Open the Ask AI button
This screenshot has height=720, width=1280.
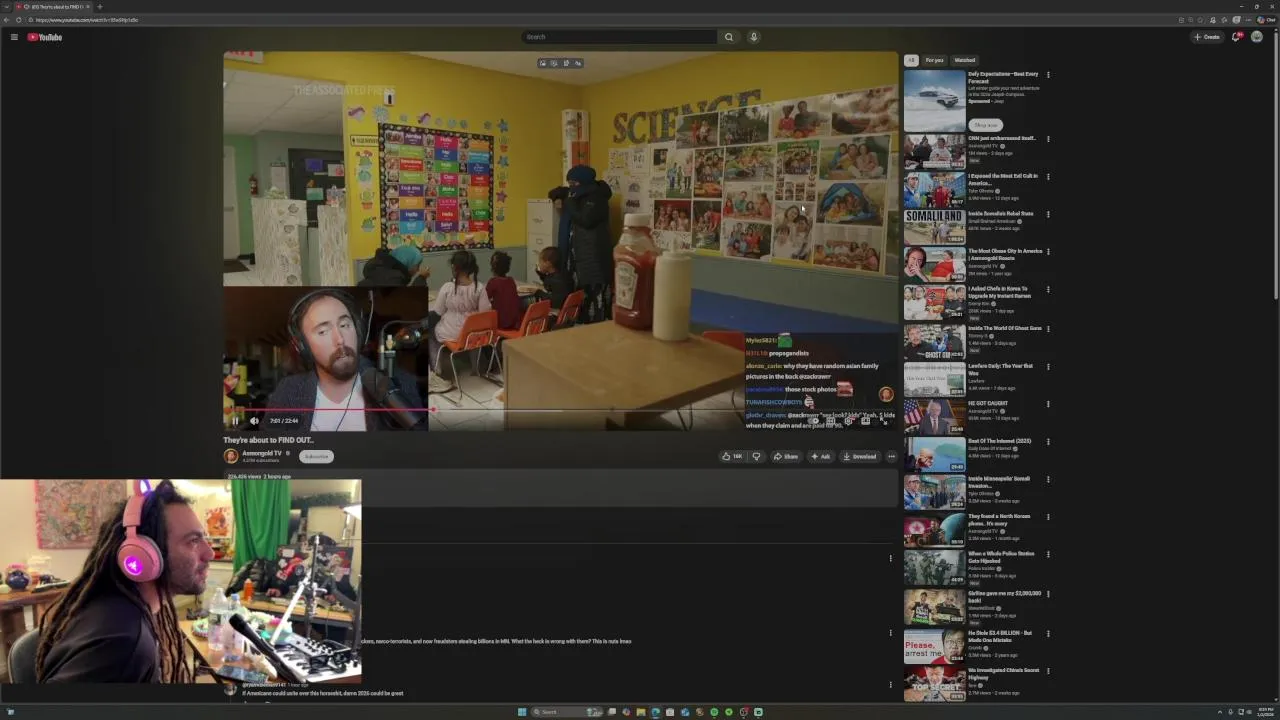820,456
